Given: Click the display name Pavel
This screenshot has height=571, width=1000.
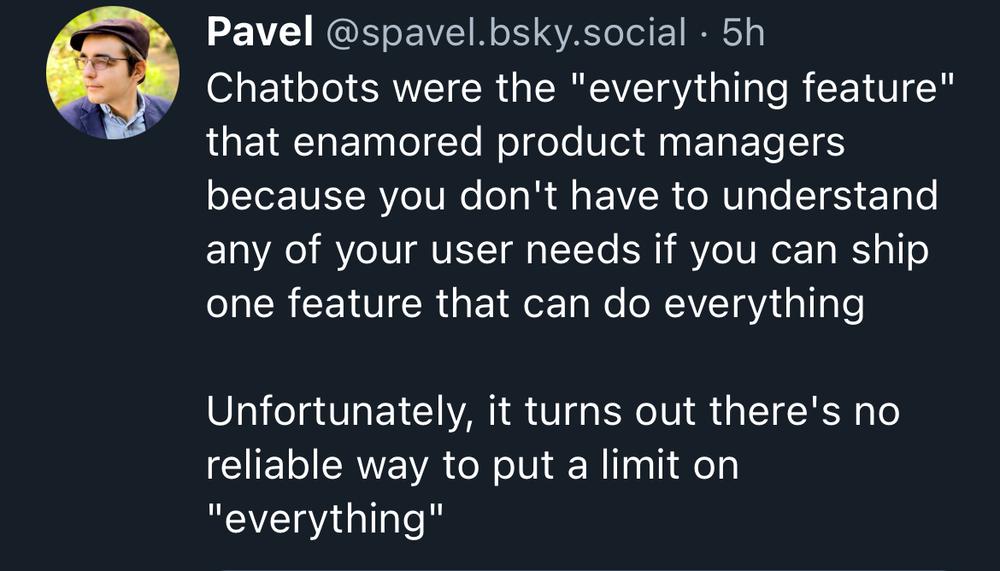Looking at the screenshot, I should pos(260,33).
